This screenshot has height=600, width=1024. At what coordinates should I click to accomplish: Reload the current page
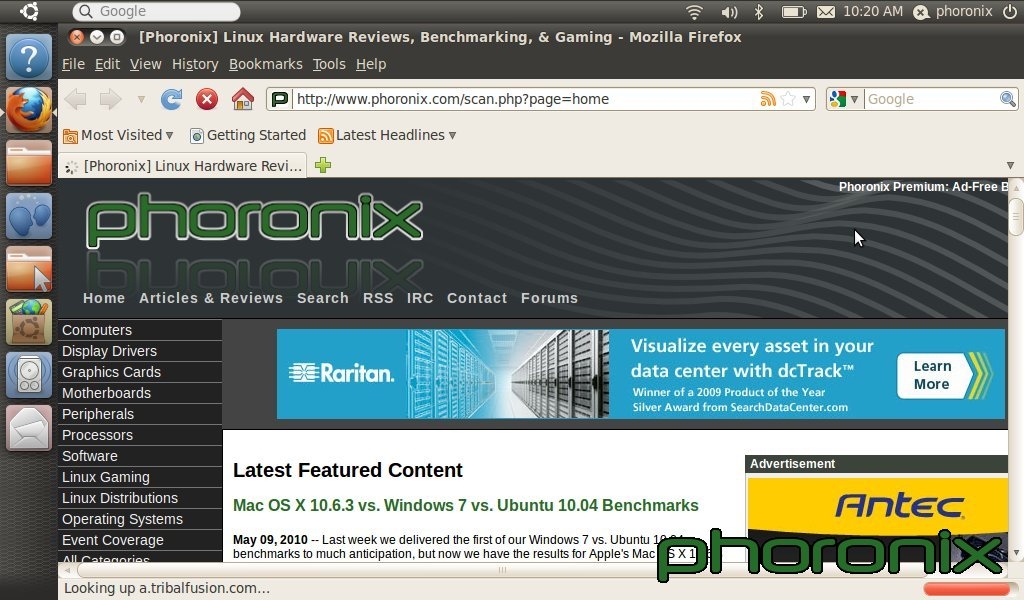pyautogui.click(x=172, y=99)
